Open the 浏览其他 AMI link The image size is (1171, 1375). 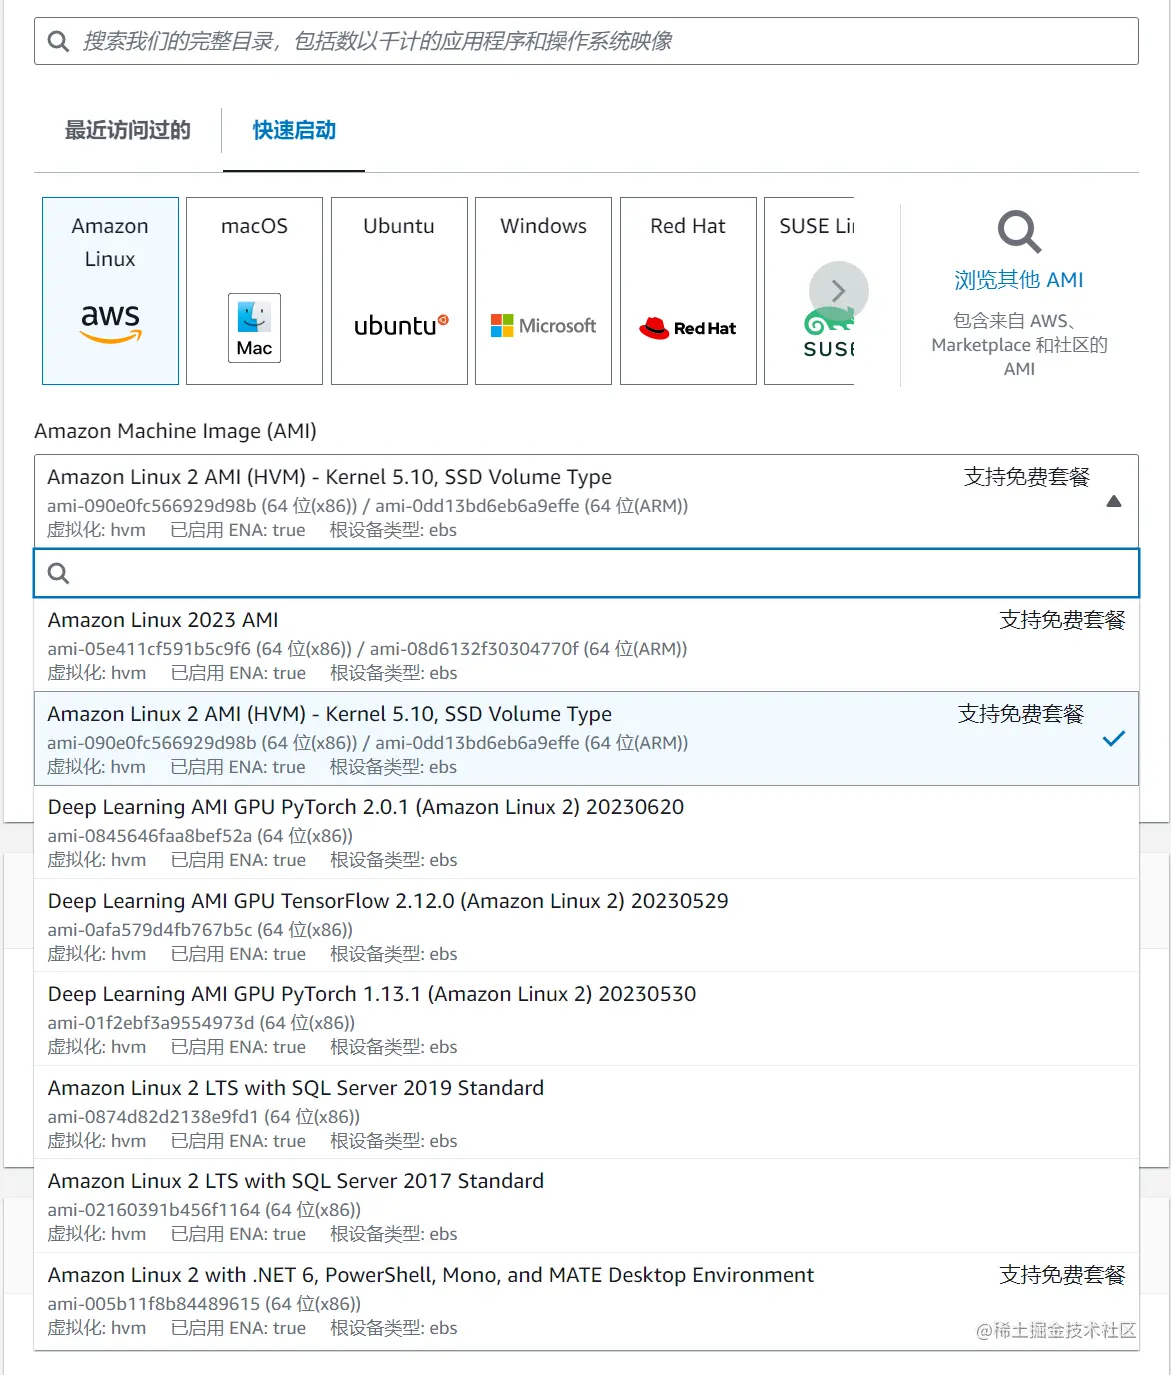click(x=1019, y=280)
